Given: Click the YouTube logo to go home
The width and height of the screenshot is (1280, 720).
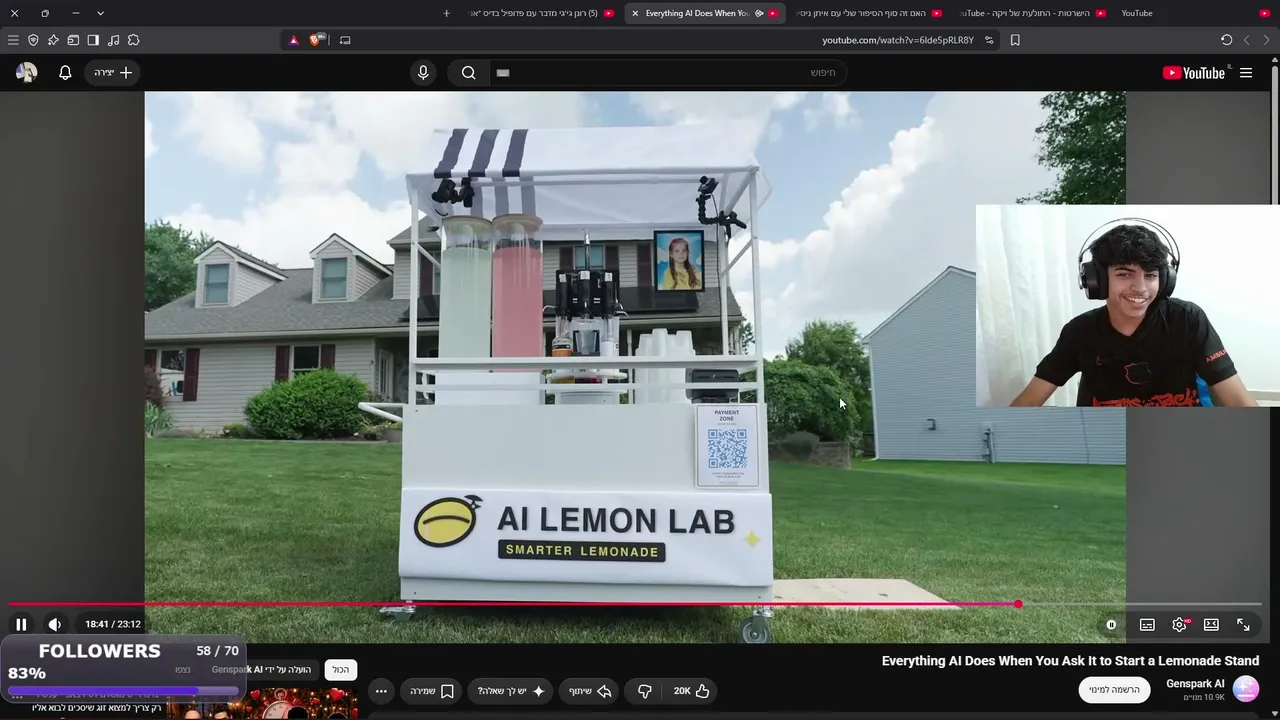Looking at the screenshot, I should [1194, 73].
